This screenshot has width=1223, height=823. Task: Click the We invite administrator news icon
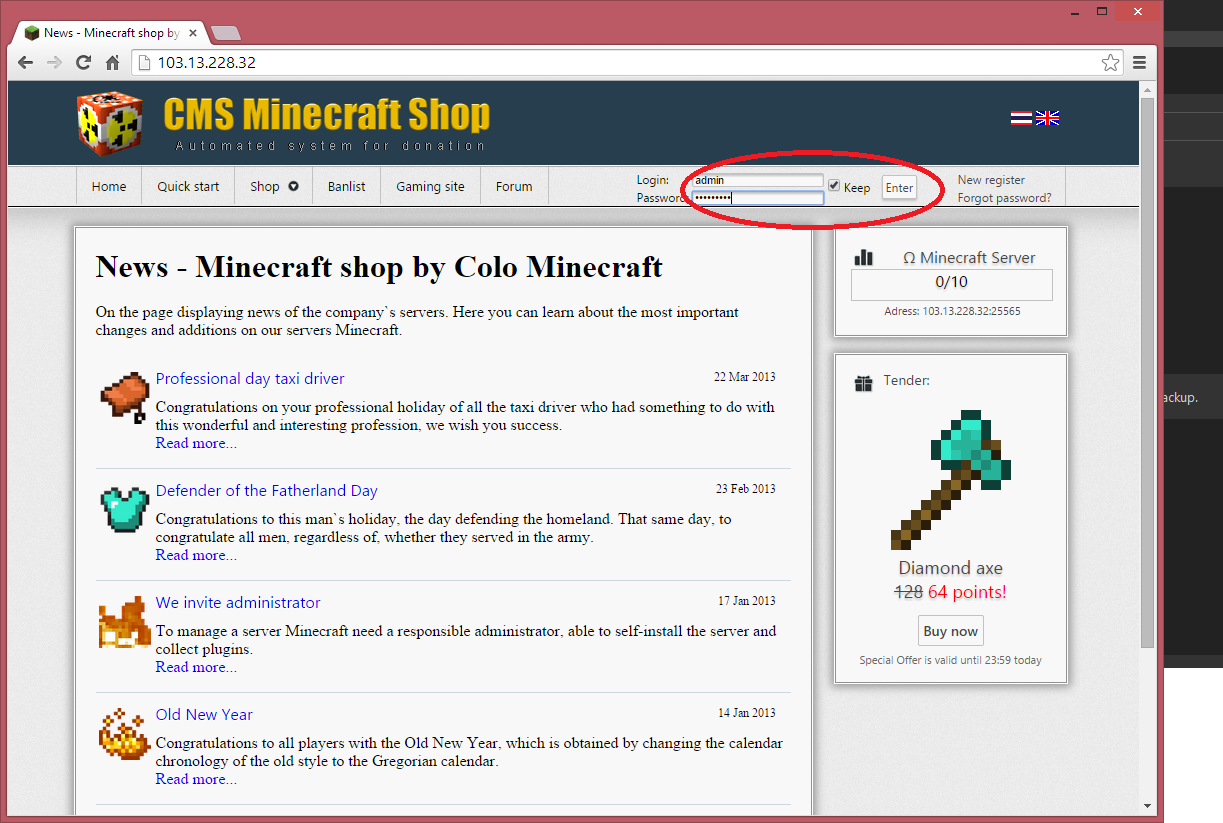click(x=124, y=621)
